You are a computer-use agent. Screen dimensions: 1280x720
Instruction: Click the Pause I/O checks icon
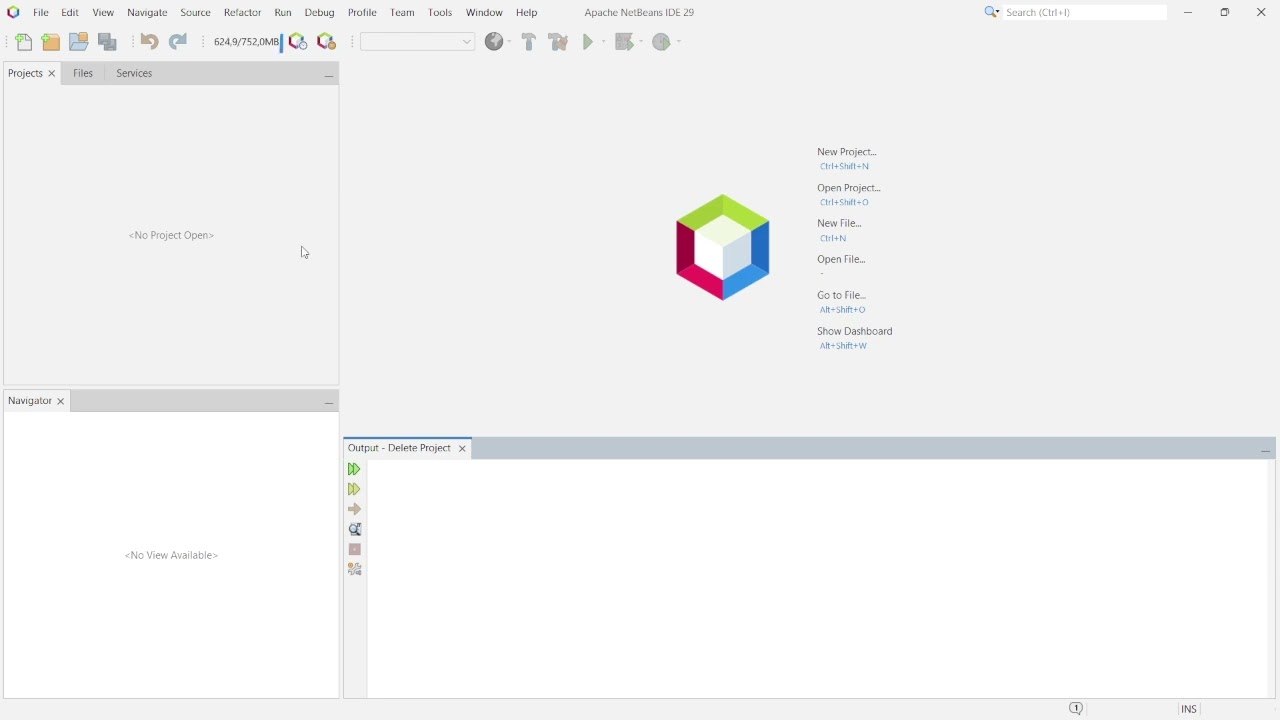point(326,42)
